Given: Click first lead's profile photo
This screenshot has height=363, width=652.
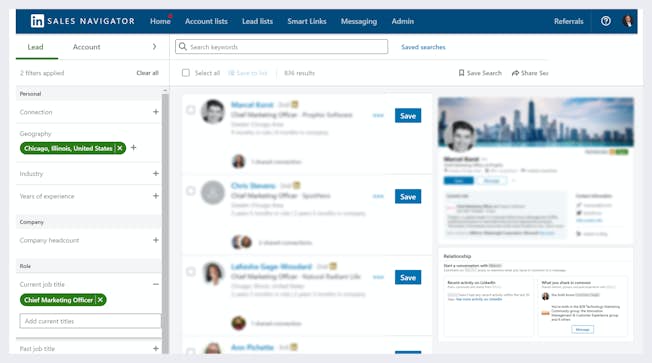Looking at the screenshot, I should [212, 111].
